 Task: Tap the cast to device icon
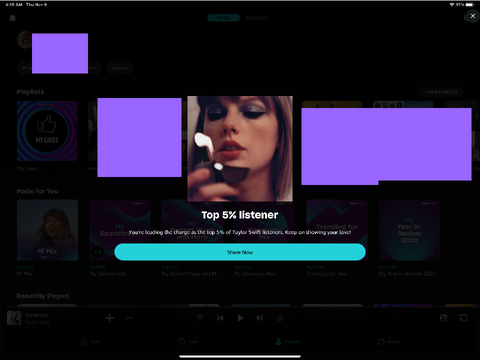[463, 318]
